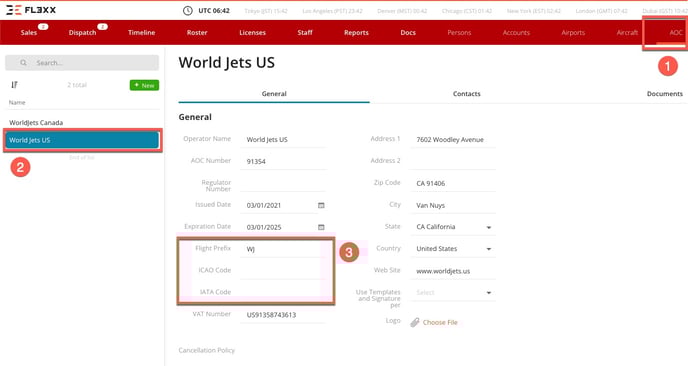Click the paperclip icon next to Logo

tap(415, 323)
